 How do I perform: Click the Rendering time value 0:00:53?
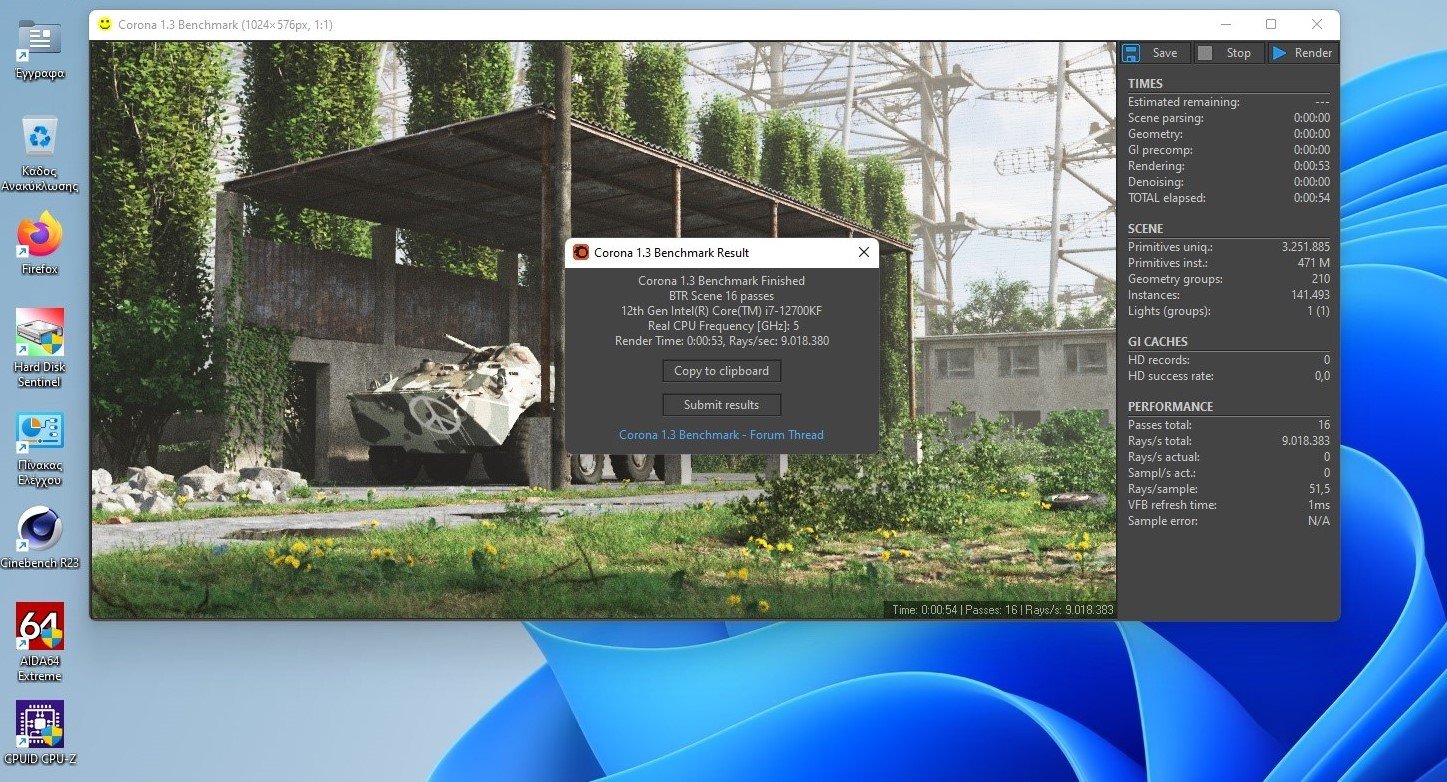tap(1312, 166)
